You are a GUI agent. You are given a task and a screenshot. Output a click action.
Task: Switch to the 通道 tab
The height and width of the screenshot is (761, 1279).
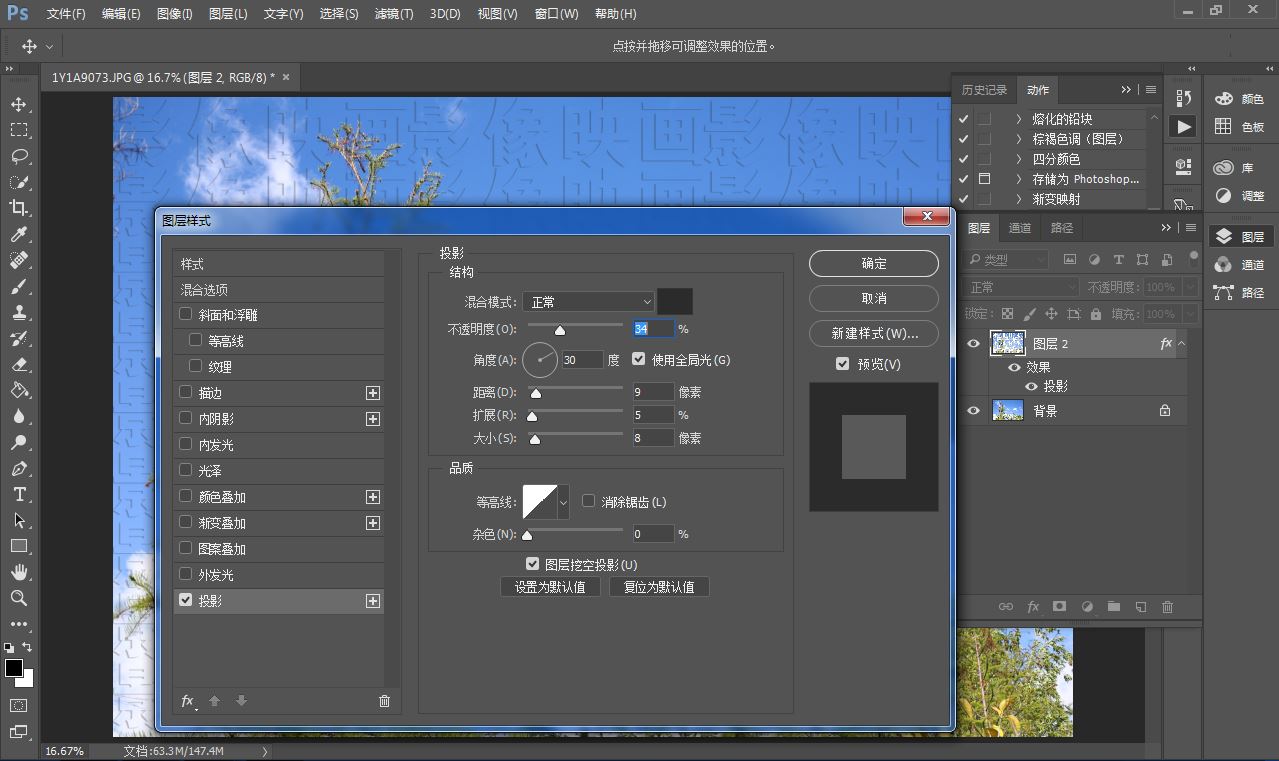tap(1019, 228)
